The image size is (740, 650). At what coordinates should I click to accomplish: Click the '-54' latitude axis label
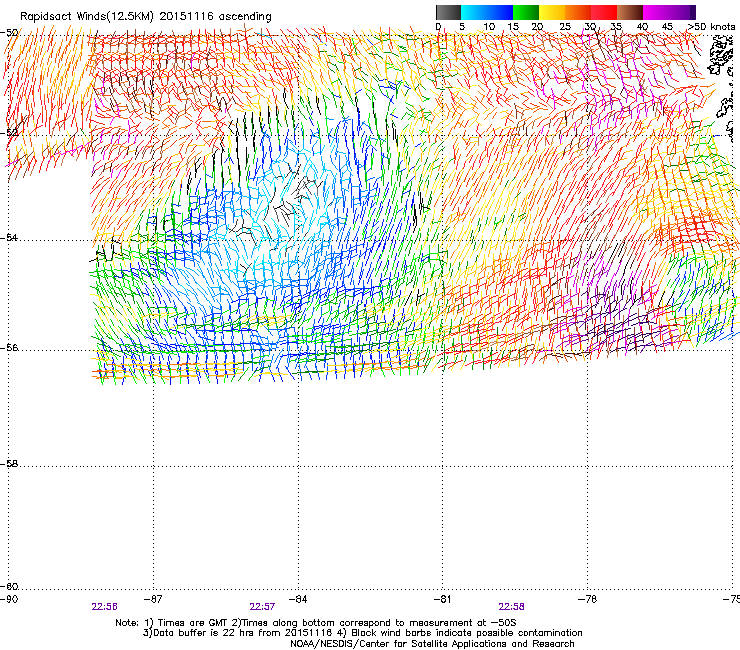9,237
